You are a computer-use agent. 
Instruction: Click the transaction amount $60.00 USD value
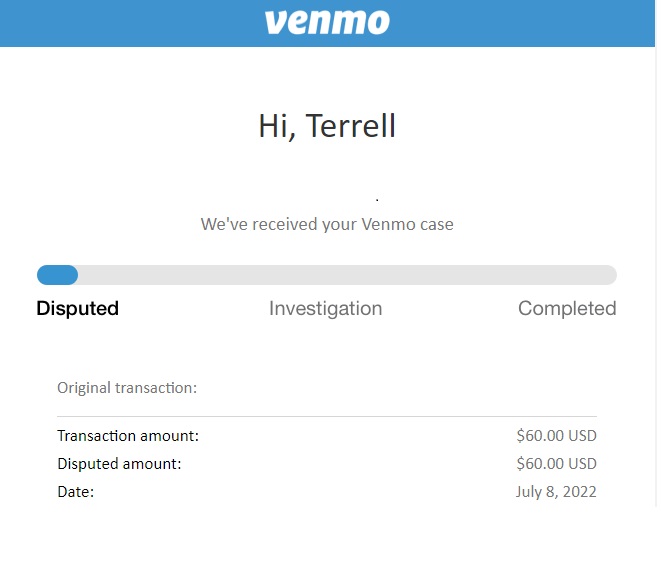pyautogui.click(x=556, y=436)
